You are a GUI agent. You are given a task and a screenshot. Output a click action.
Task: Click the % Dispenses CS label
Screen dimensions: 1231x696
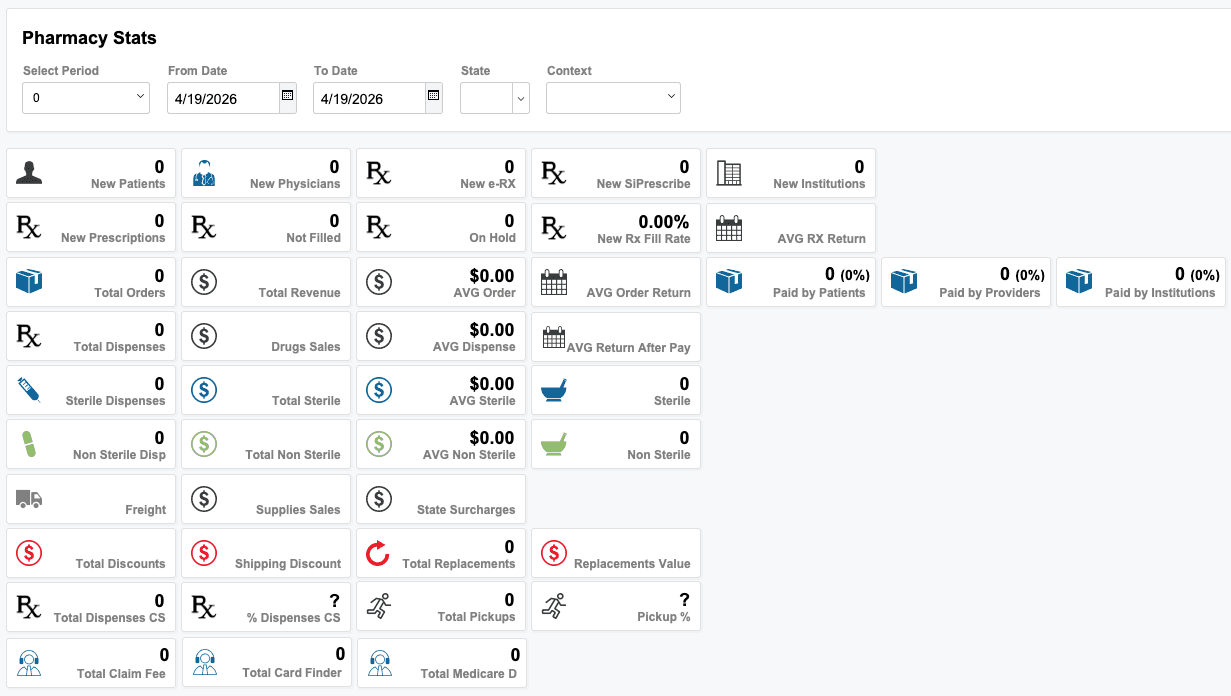(x=294, y=618)
